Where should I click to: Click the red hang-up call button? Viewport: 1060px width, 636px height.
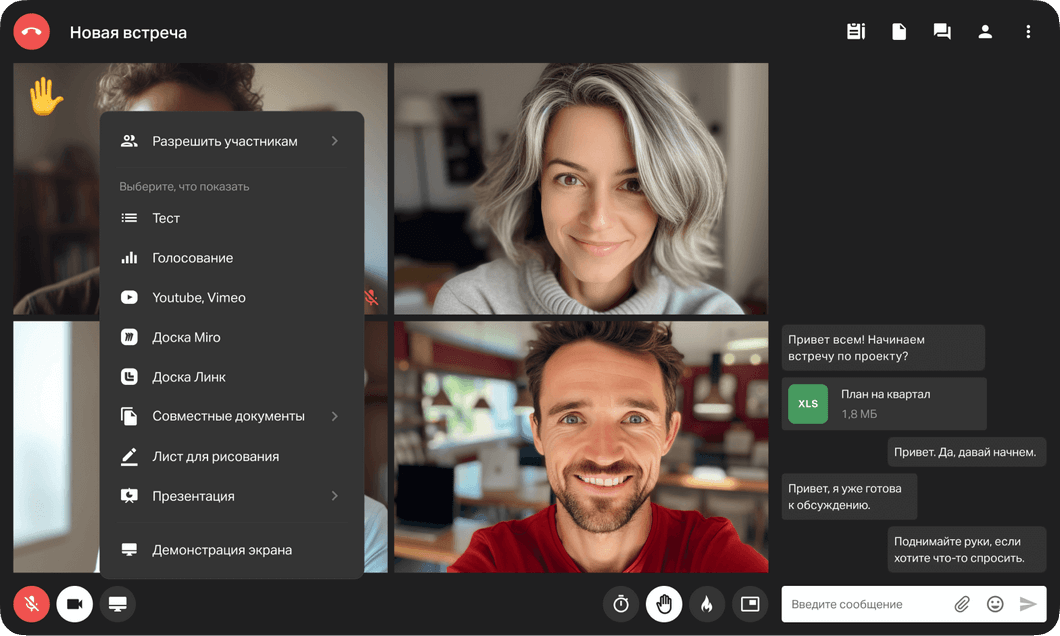tap(32, 32)
